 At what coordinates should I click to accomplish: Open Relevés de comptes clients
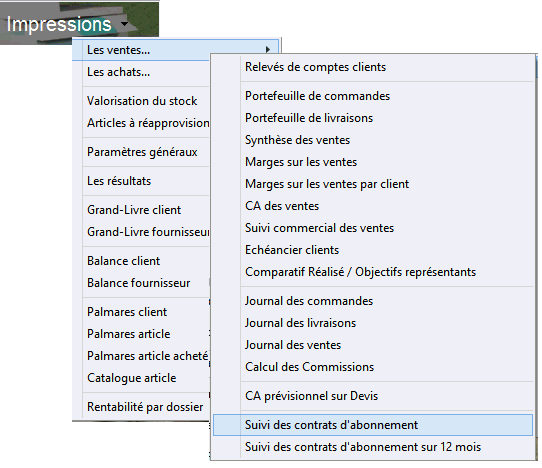(x=315, y=67)
